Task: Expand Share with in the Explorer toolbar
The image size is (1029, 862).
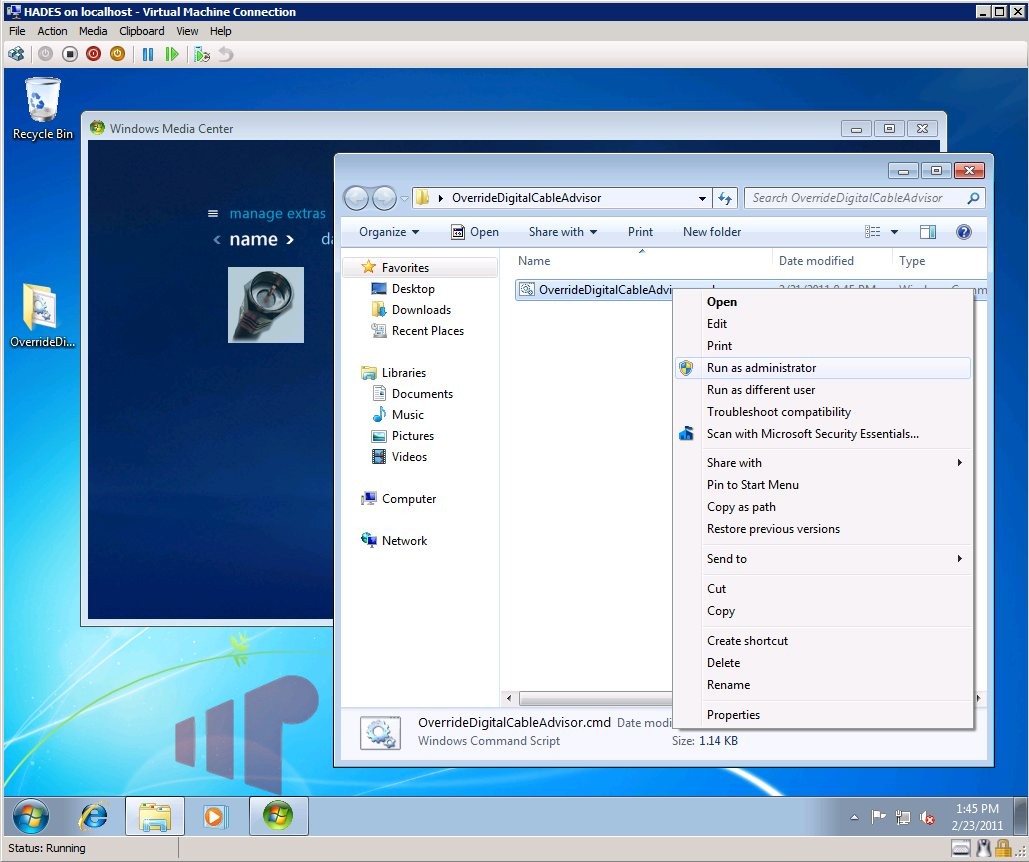Action: (x=563, y=232)
